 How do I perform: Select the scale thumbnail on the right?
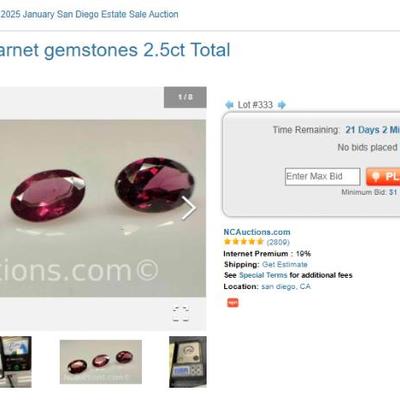[188, 362]
